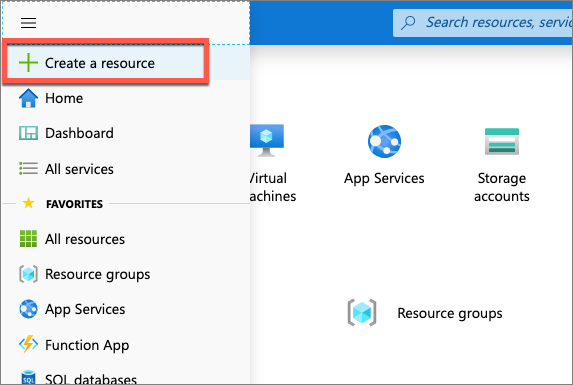Click main App Services globe icon
573x385 pixels.
(x=384, y=141)
